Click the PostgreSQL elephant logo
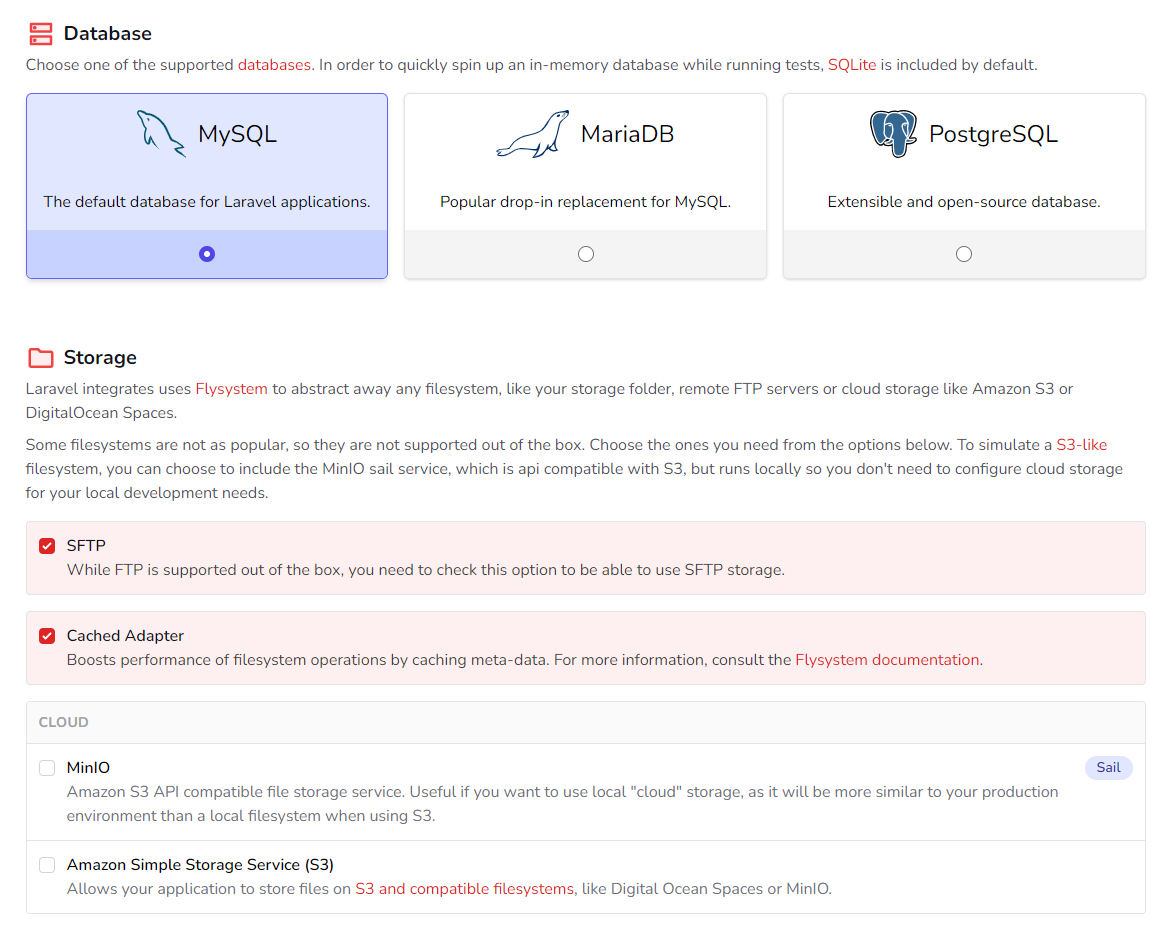The image size is (1173, 934). pyautogui.click(x=894, y=131)
